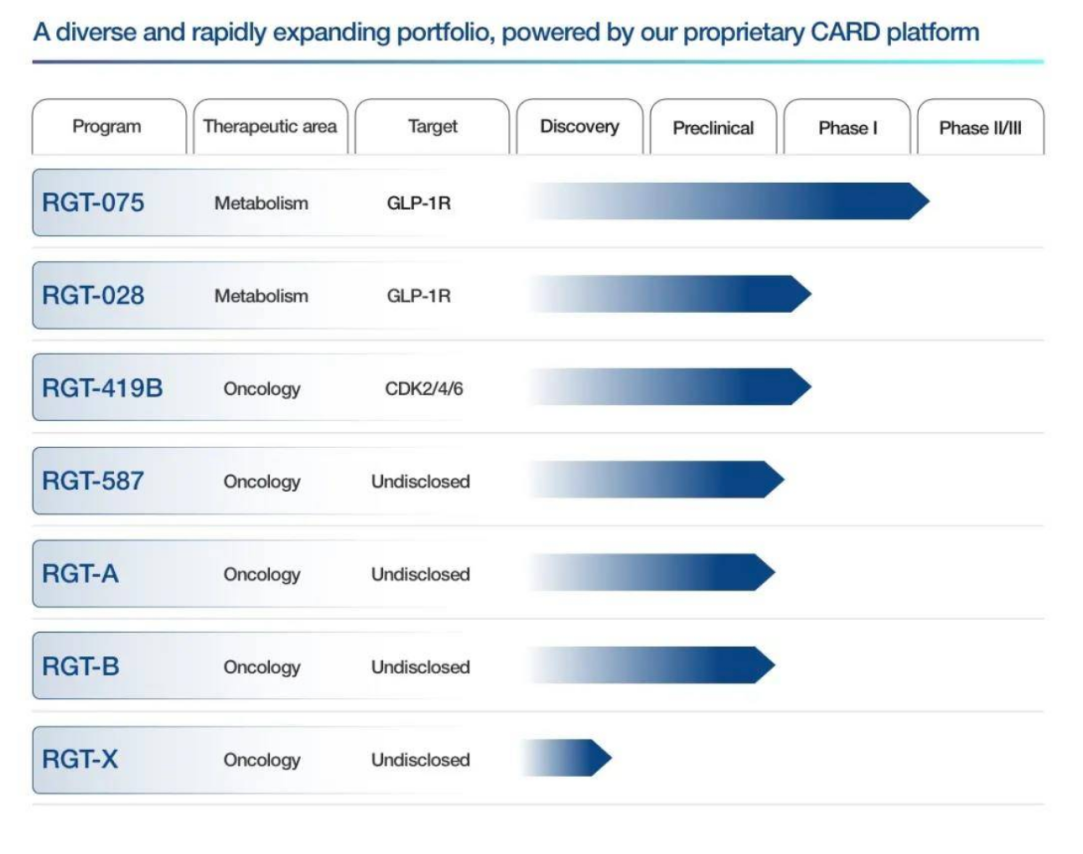Select the Program column header tab
Screen dimensions: 1083x854
coord(107,127)
